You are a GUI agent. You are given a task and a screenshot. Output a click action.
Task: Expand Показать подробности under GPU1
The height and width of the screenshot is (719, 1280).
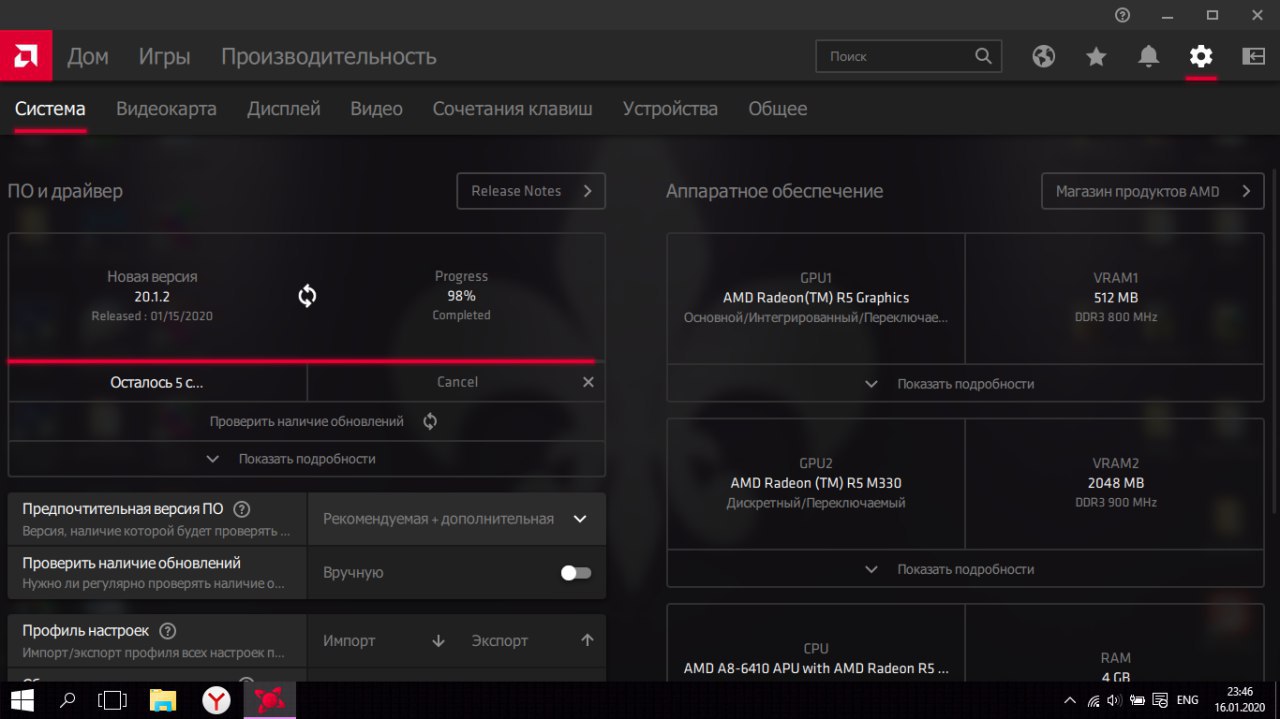pos(965,384)
